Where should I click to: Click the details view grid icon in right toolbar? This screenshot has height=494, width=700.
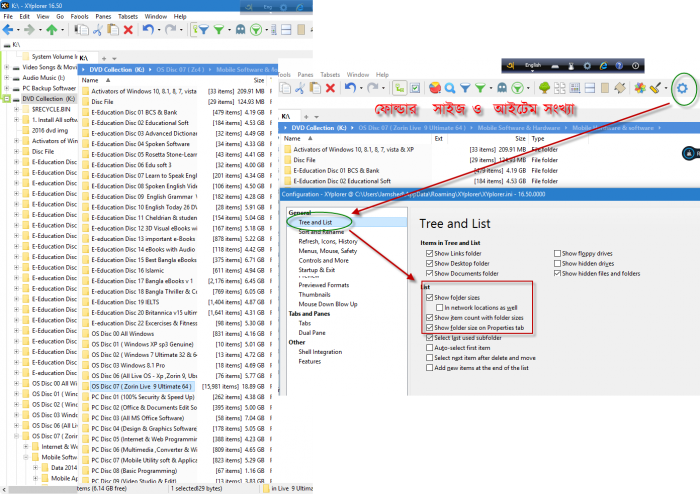tap(575, 88)
